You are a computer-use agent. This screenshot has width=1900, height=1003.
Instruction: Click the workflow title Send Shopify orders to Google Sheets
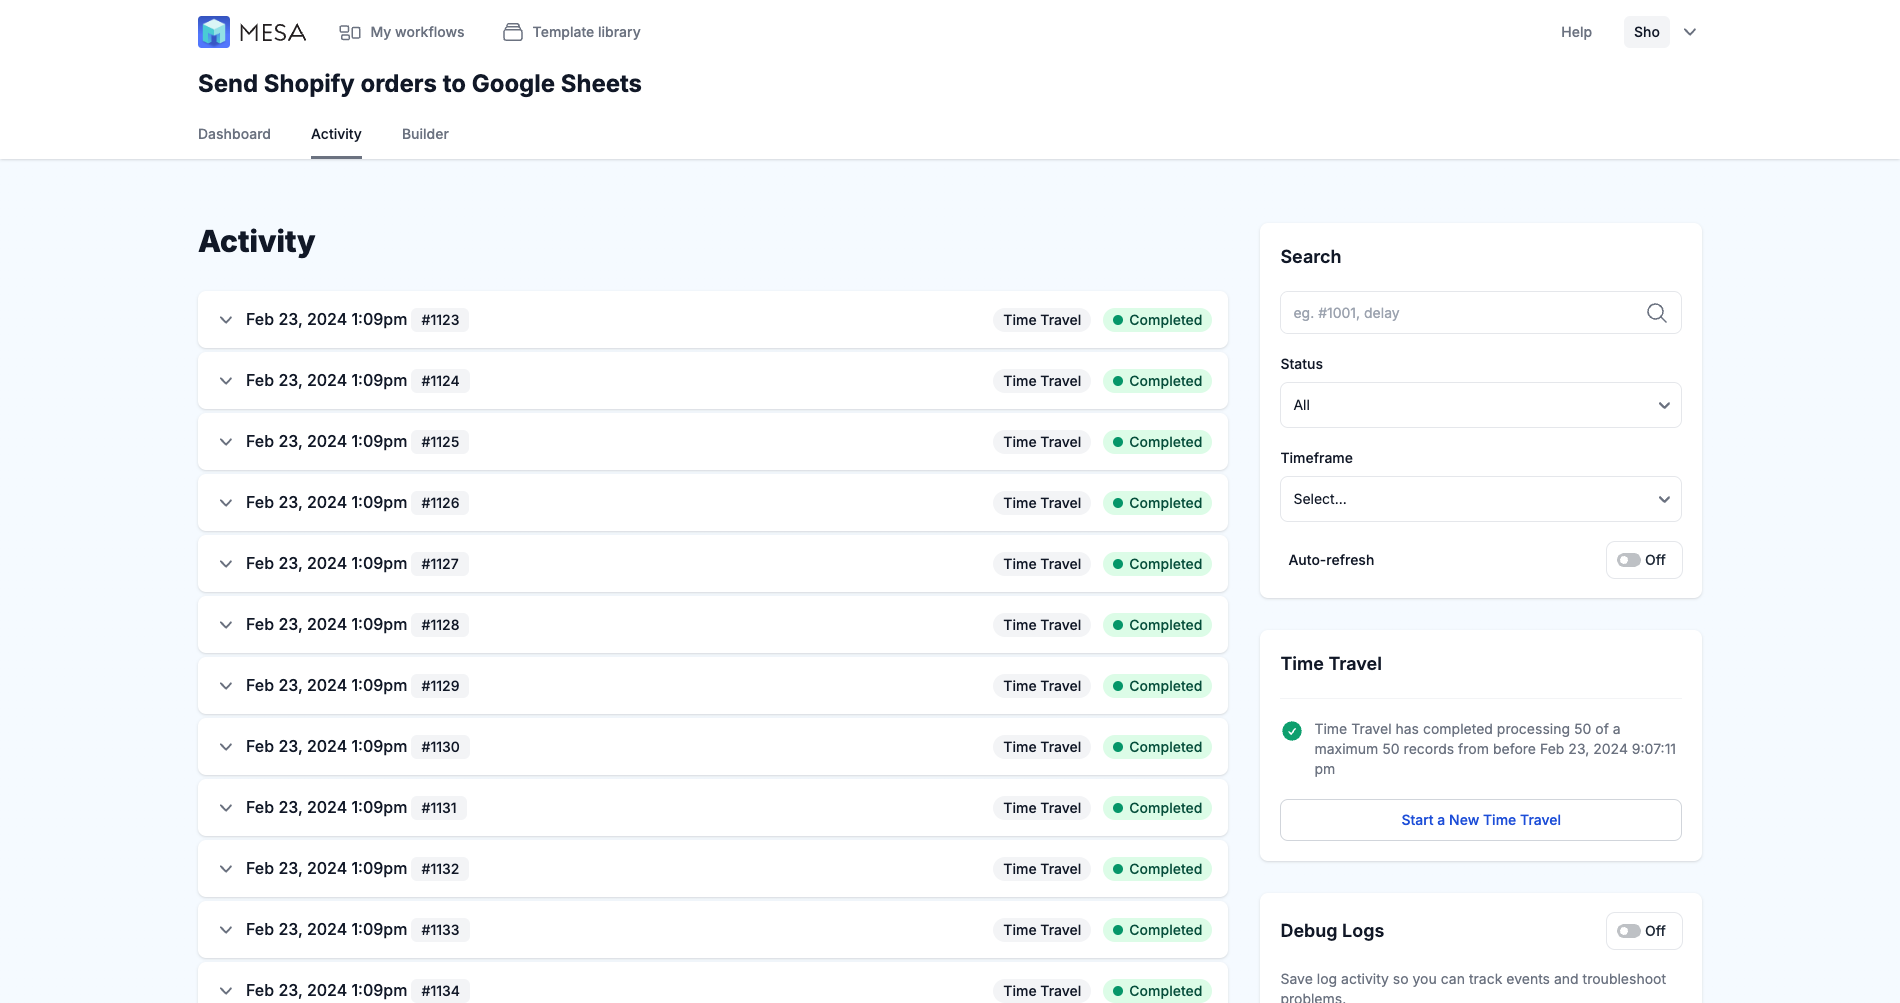420,84
